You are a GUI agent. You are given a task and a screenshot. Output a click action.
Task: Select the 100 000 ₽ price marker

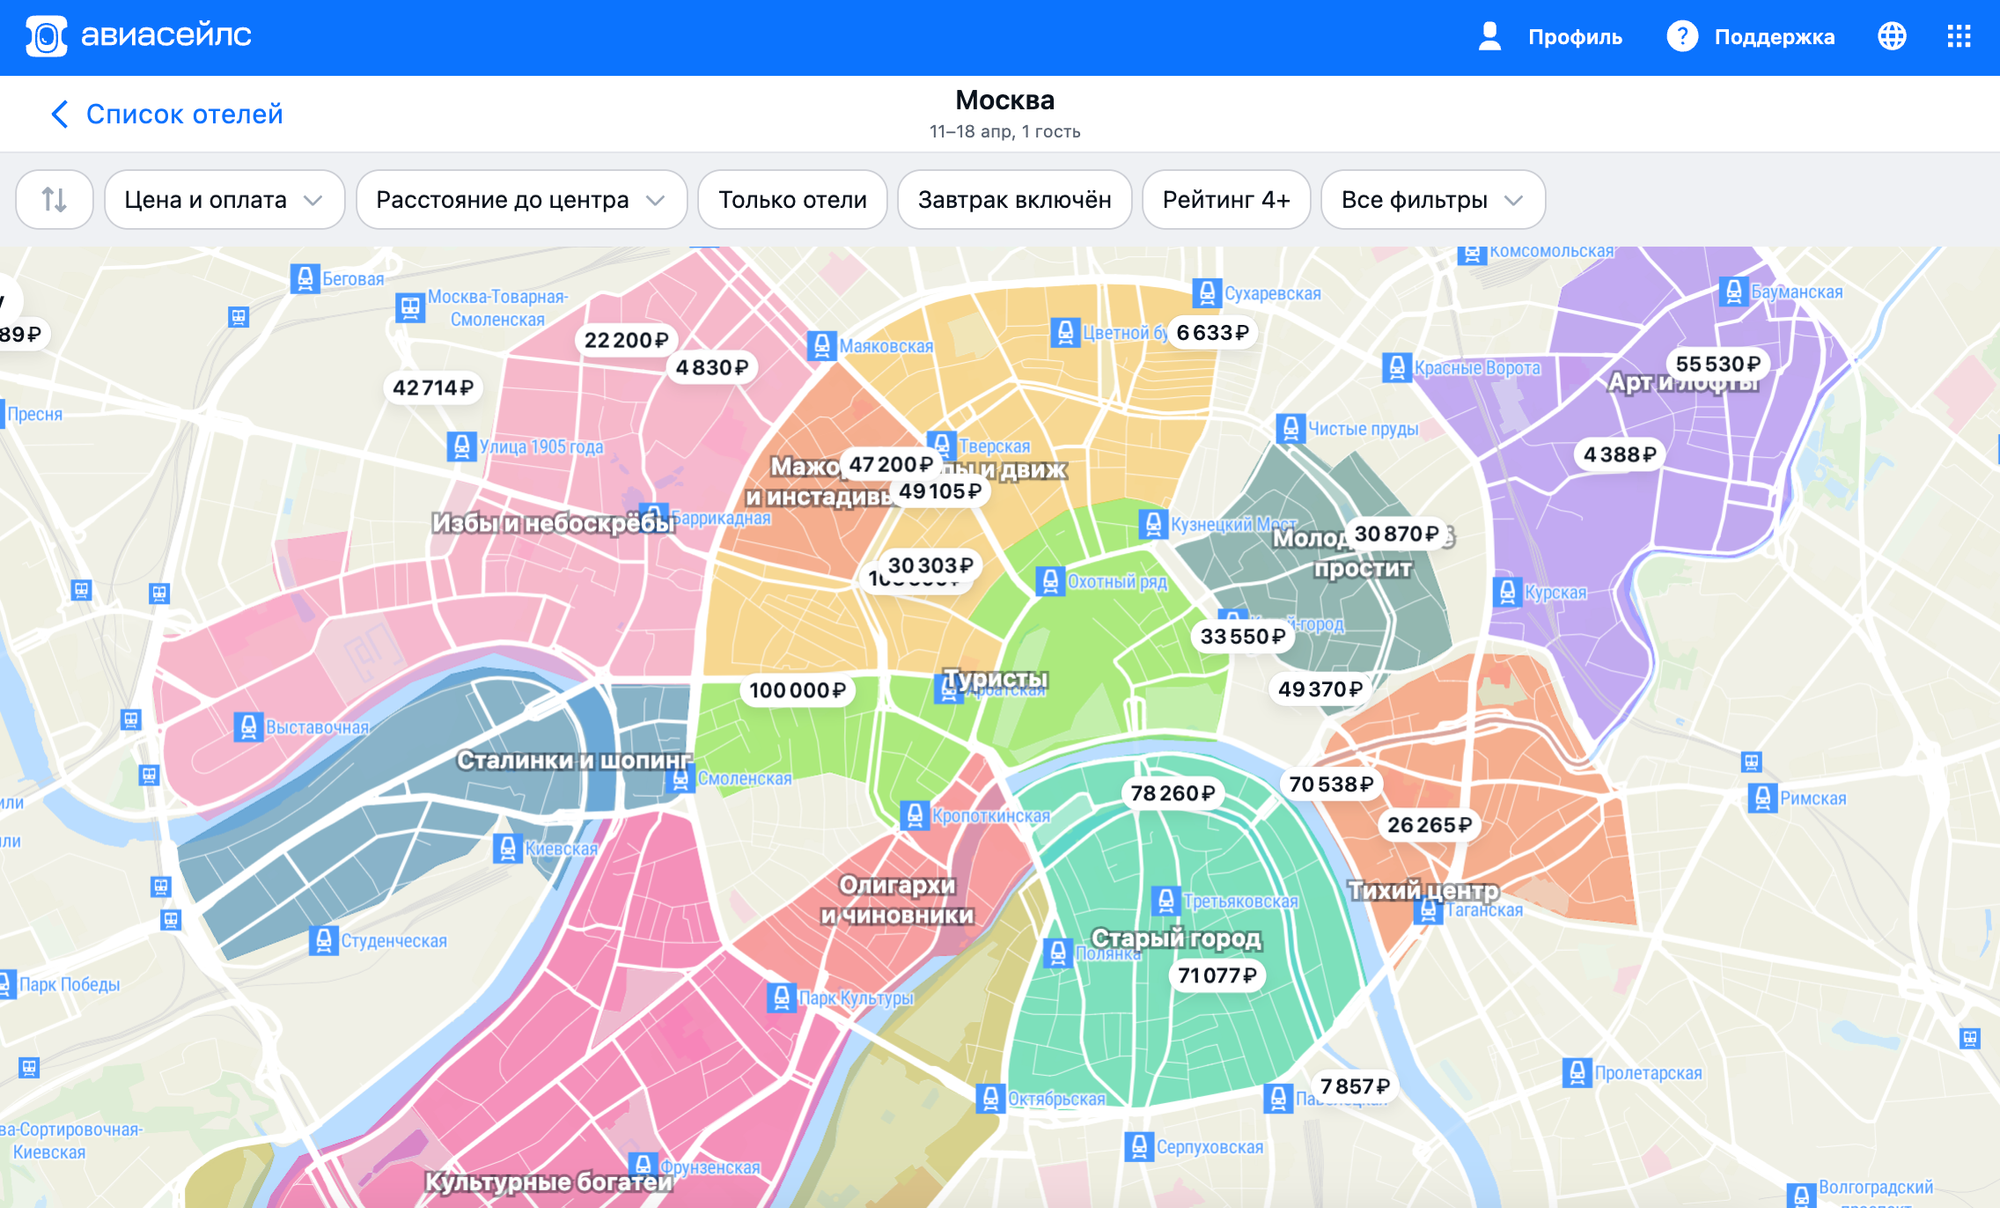(798, 690)
